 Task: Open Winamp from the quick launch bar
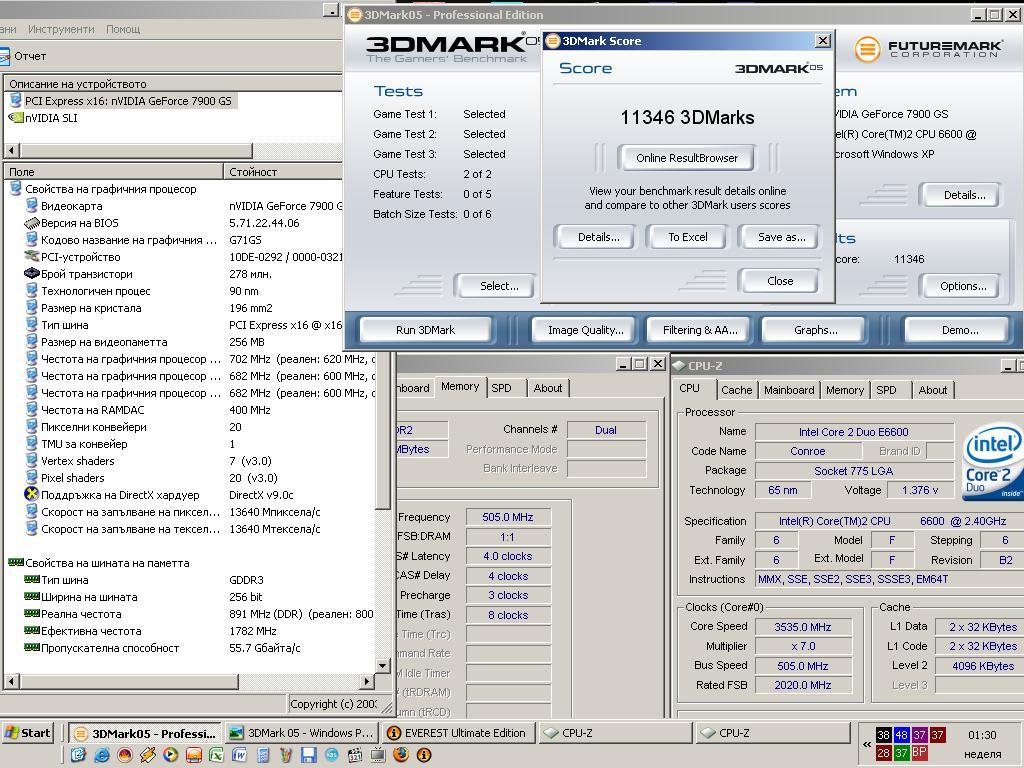pyautogui.click(x=148, y=755)
